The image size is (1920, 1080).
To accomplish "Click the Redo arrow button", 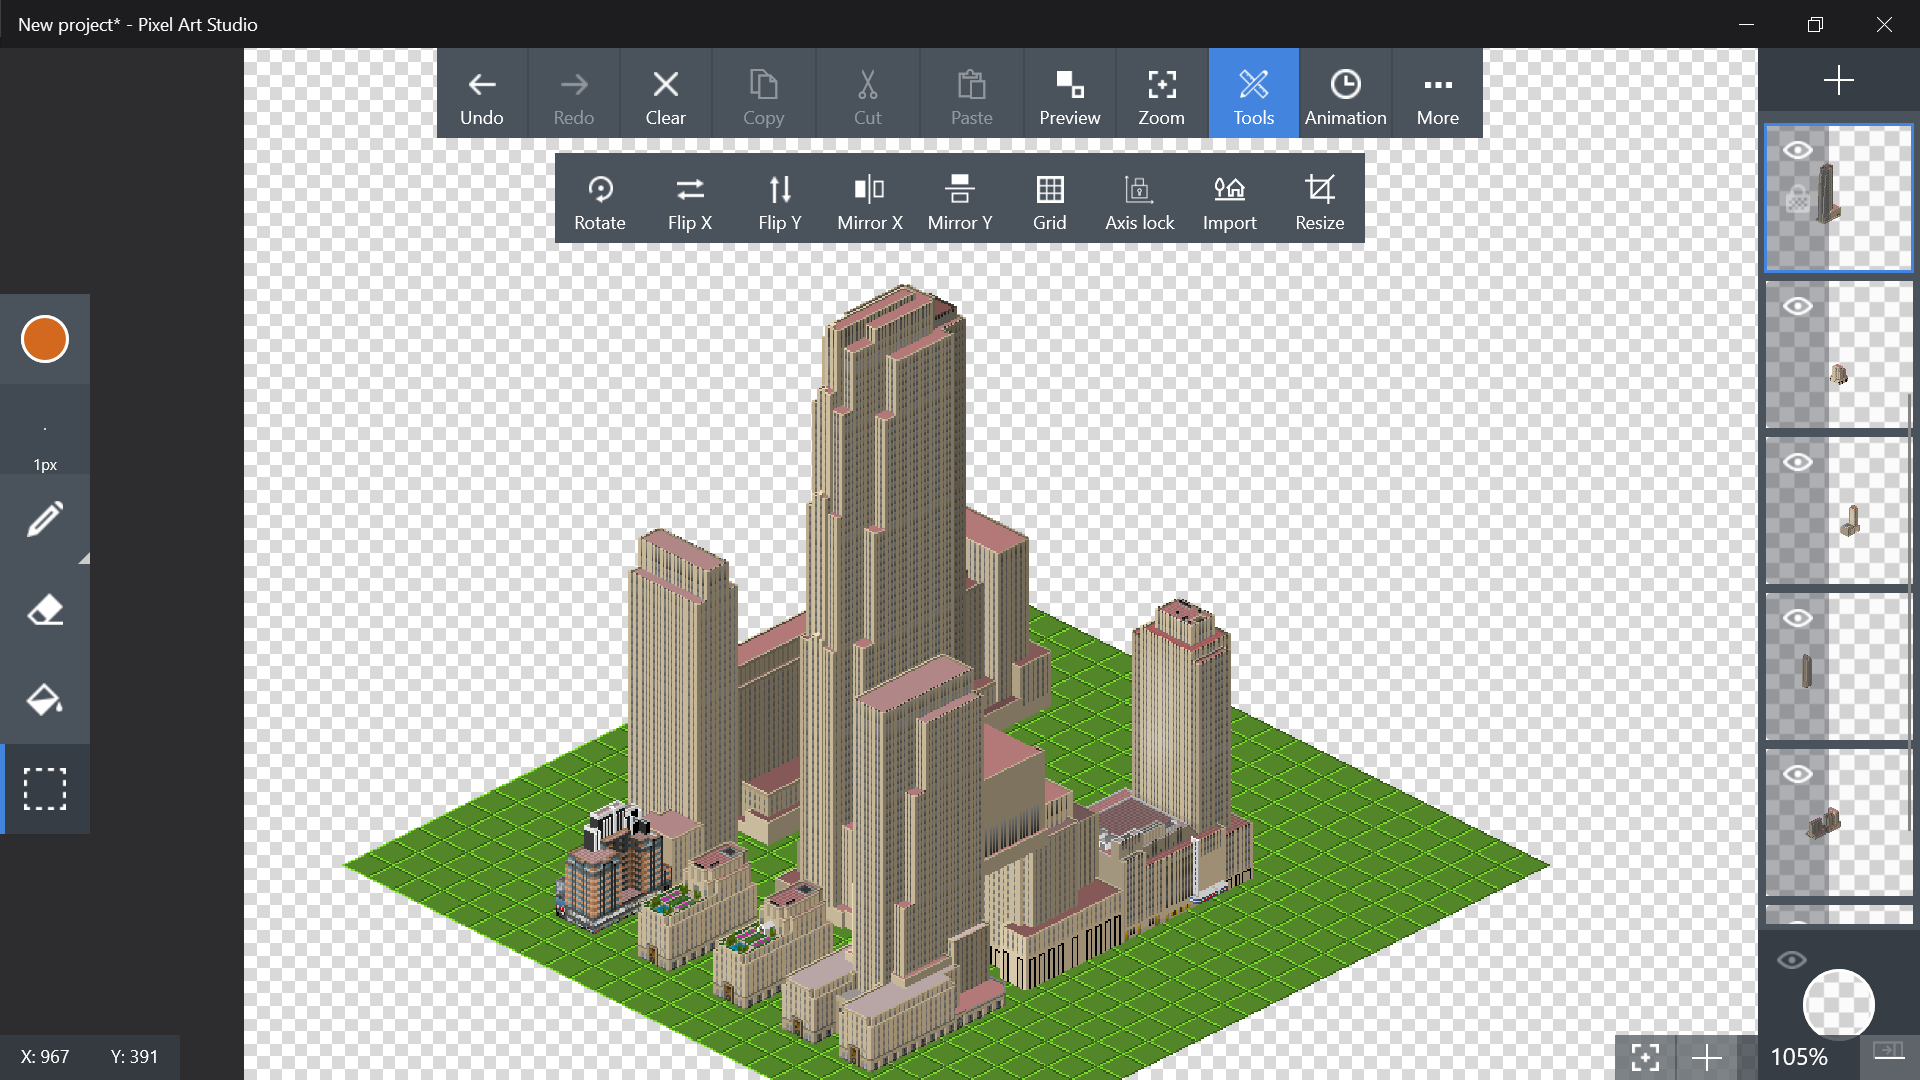I will 574,94.
